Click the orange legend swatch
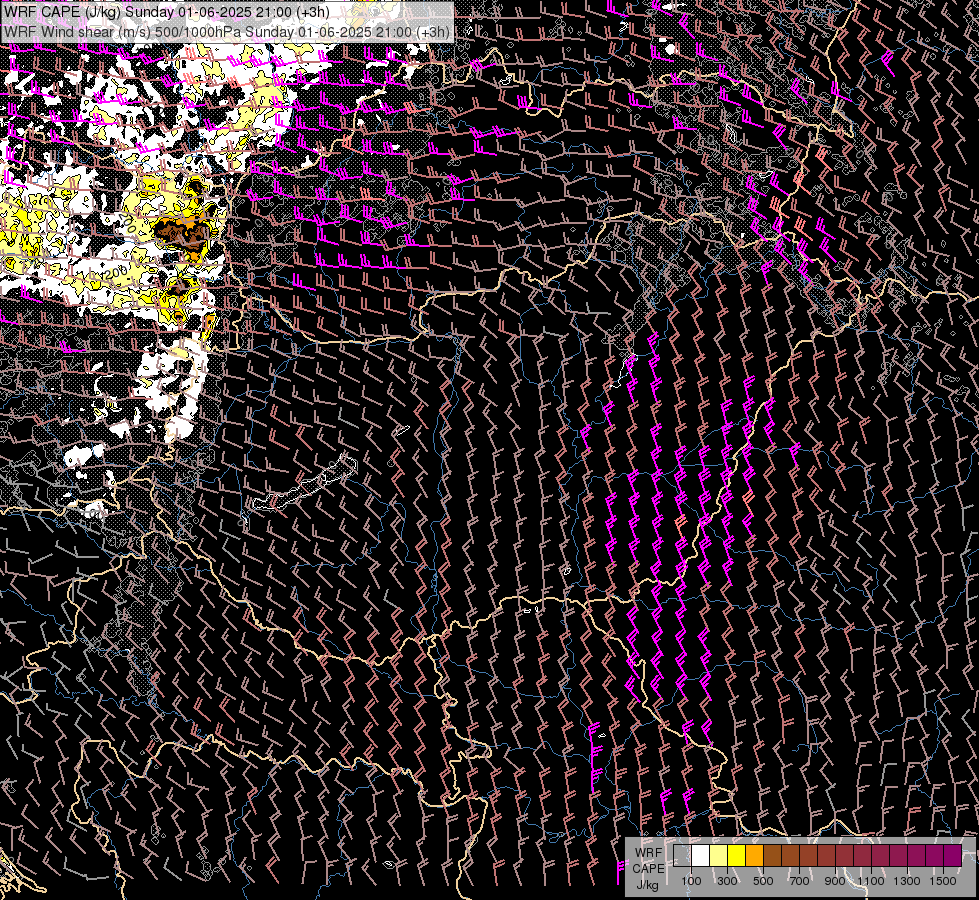Viewport: 979px width, 900px height. [754, 855]
